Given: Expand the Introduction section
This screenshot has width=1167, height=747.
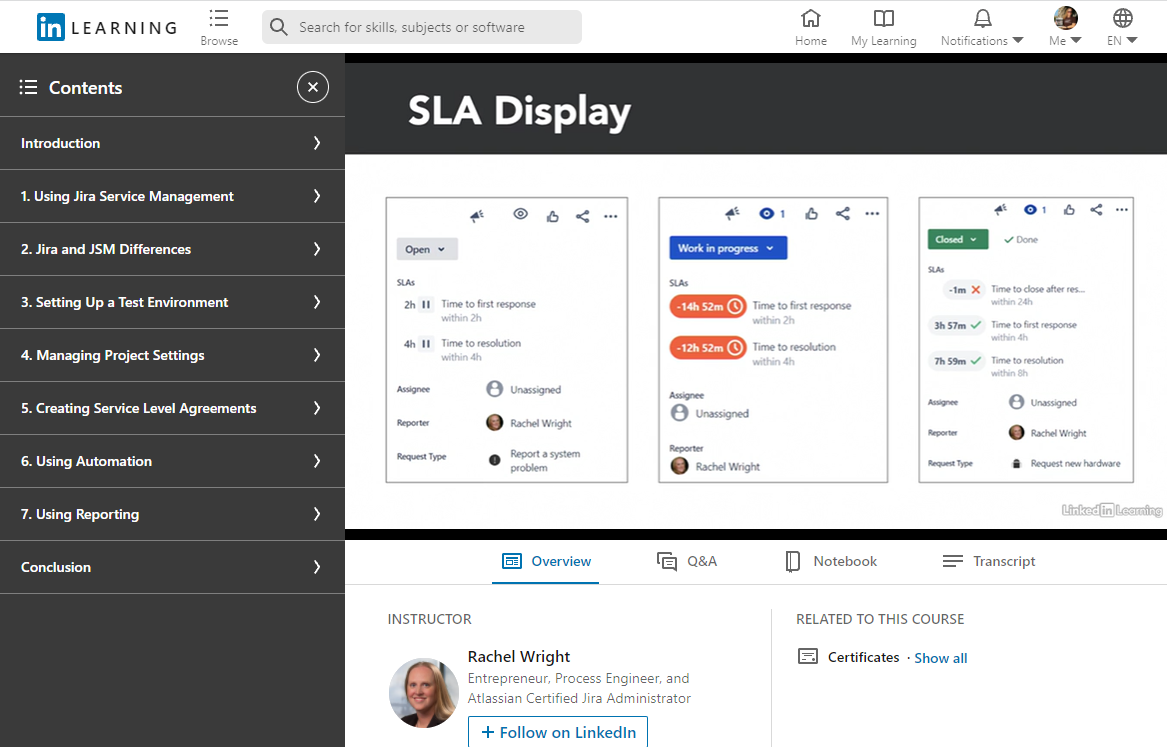Looking at the screenshot, I should [x=172, y=143].
